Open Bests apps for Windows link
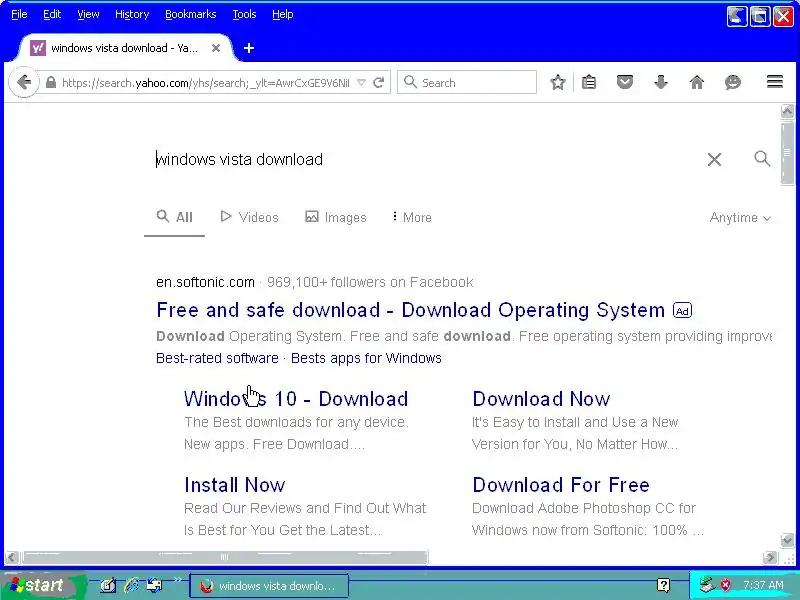 click(366, 358)
